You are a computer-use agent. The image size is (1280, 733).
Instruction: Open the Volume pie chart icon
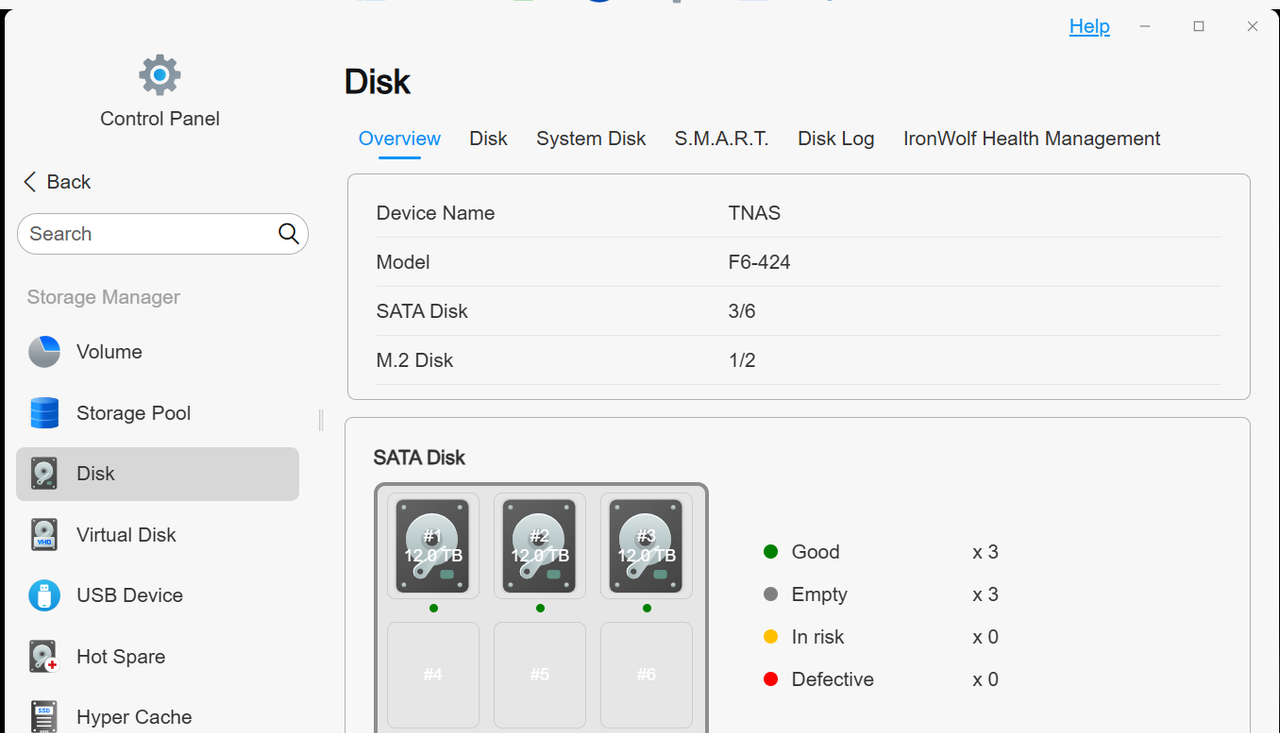44,352
